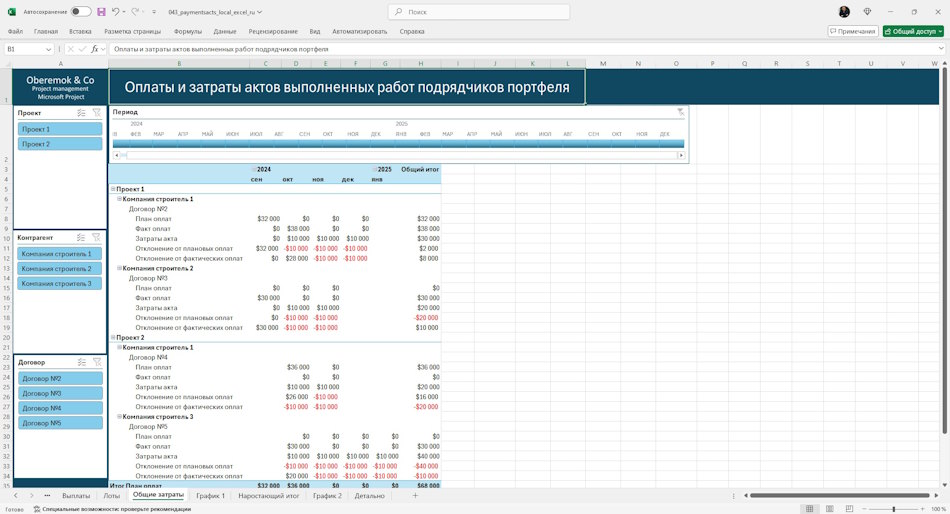Toggle the Автосохранение switch
Screen dimensions: 950x514
(x=81, y=12)
